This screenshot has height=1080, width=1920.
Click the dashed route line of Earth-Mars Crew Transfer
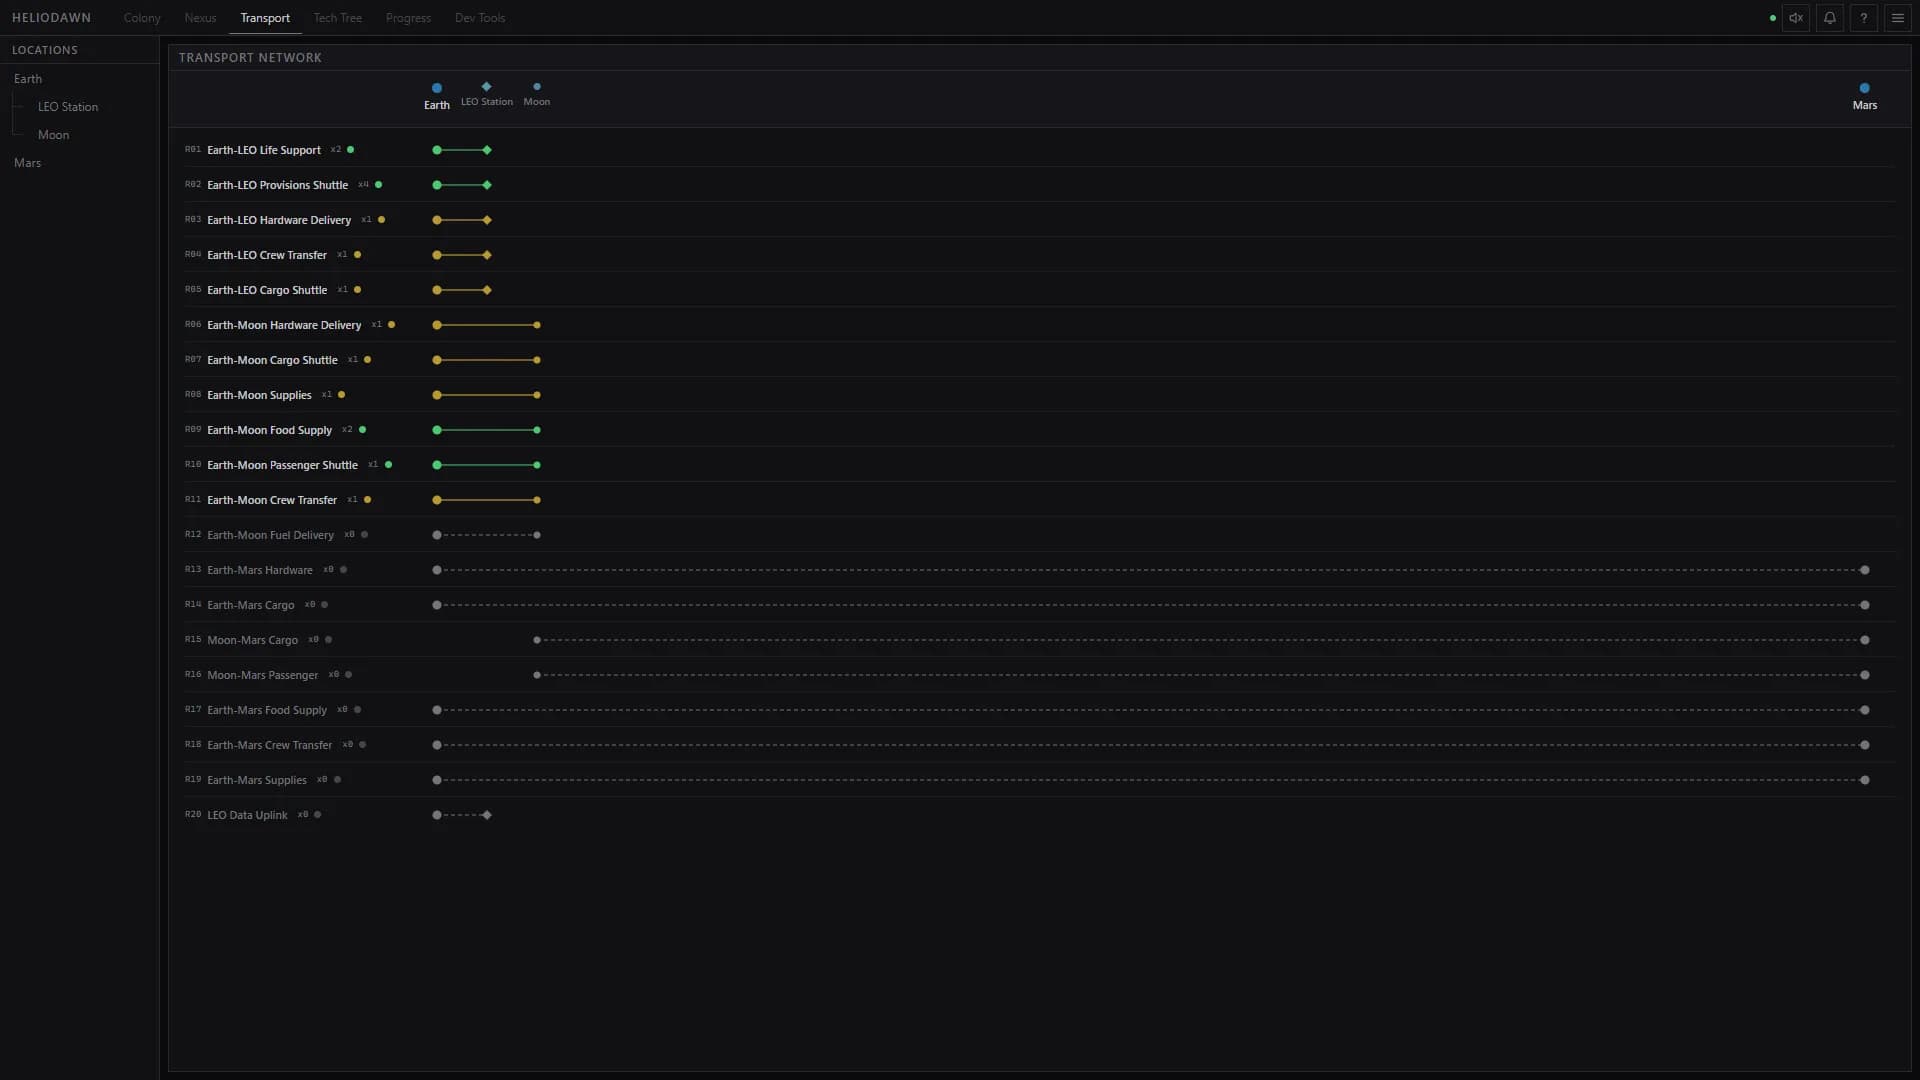coord(1150,745)
